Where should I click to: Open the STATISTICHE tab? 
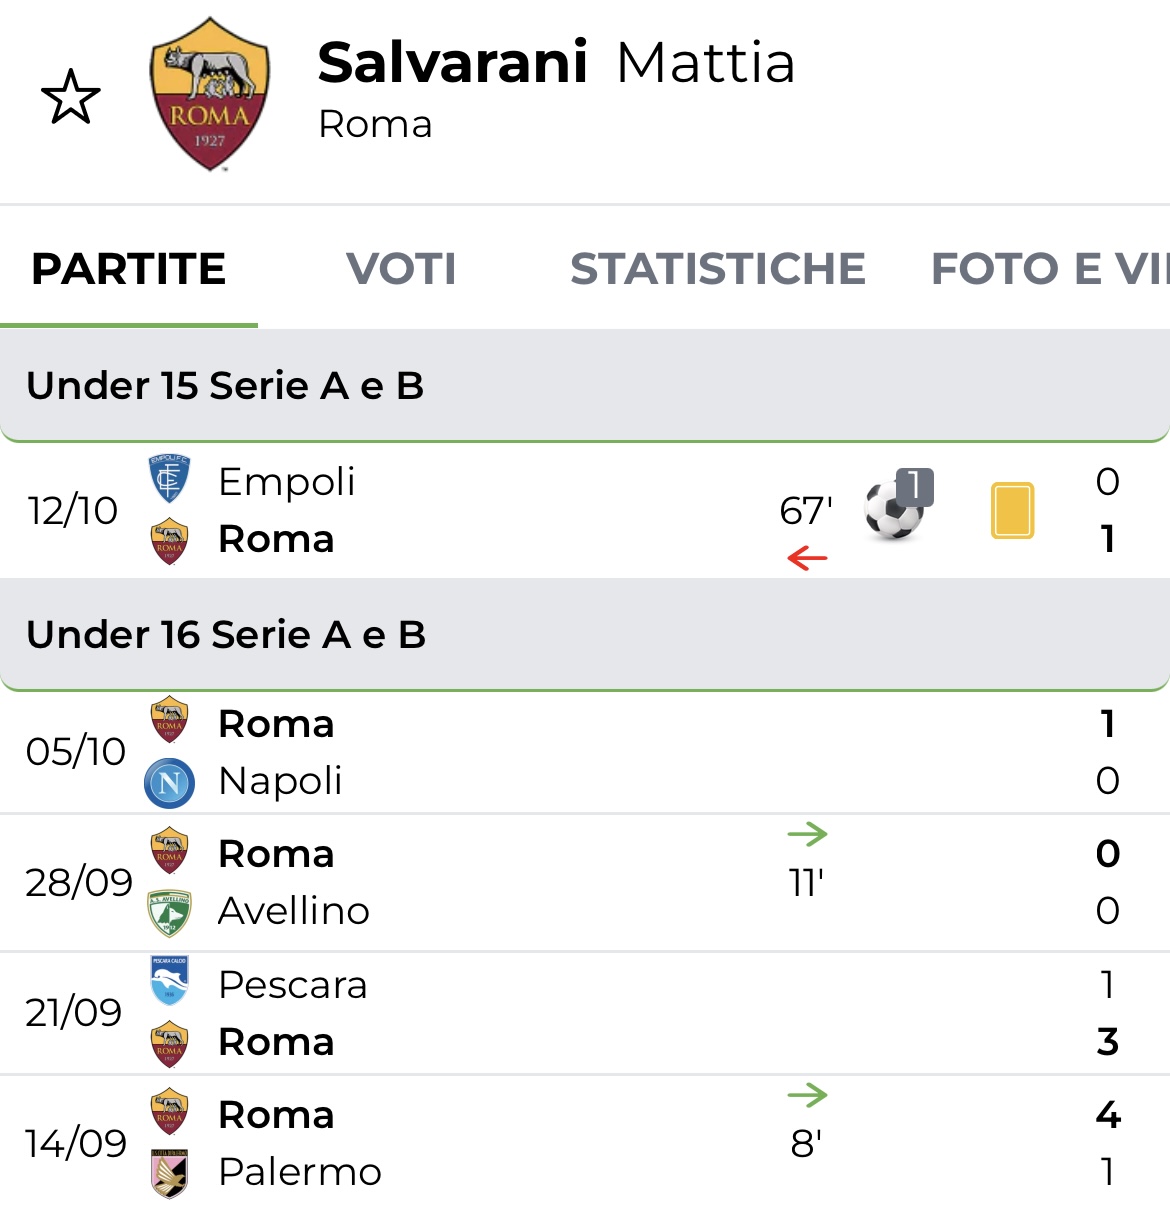pyautogui.click(x=717, y=269)
